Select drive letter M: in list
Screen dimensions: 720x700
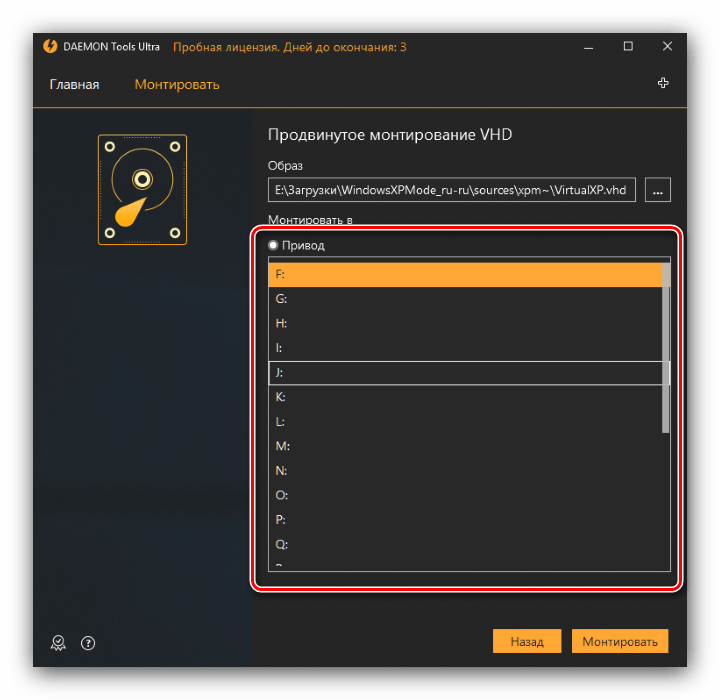[465, 446]
